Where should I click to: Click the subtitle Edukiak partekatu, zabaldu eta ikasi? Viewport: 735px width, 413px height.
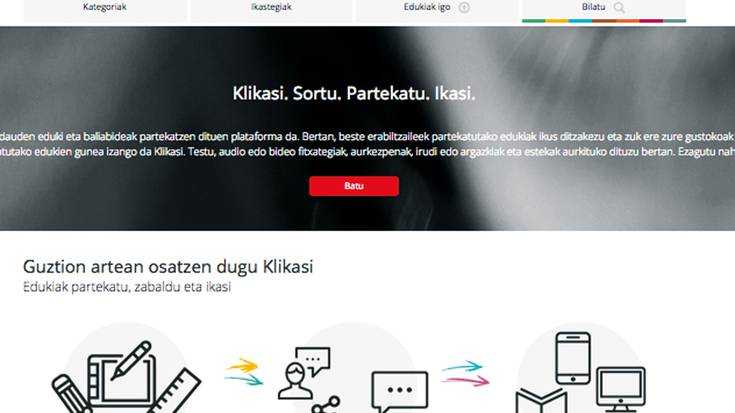pyautogui.click(x=127, y=287)
